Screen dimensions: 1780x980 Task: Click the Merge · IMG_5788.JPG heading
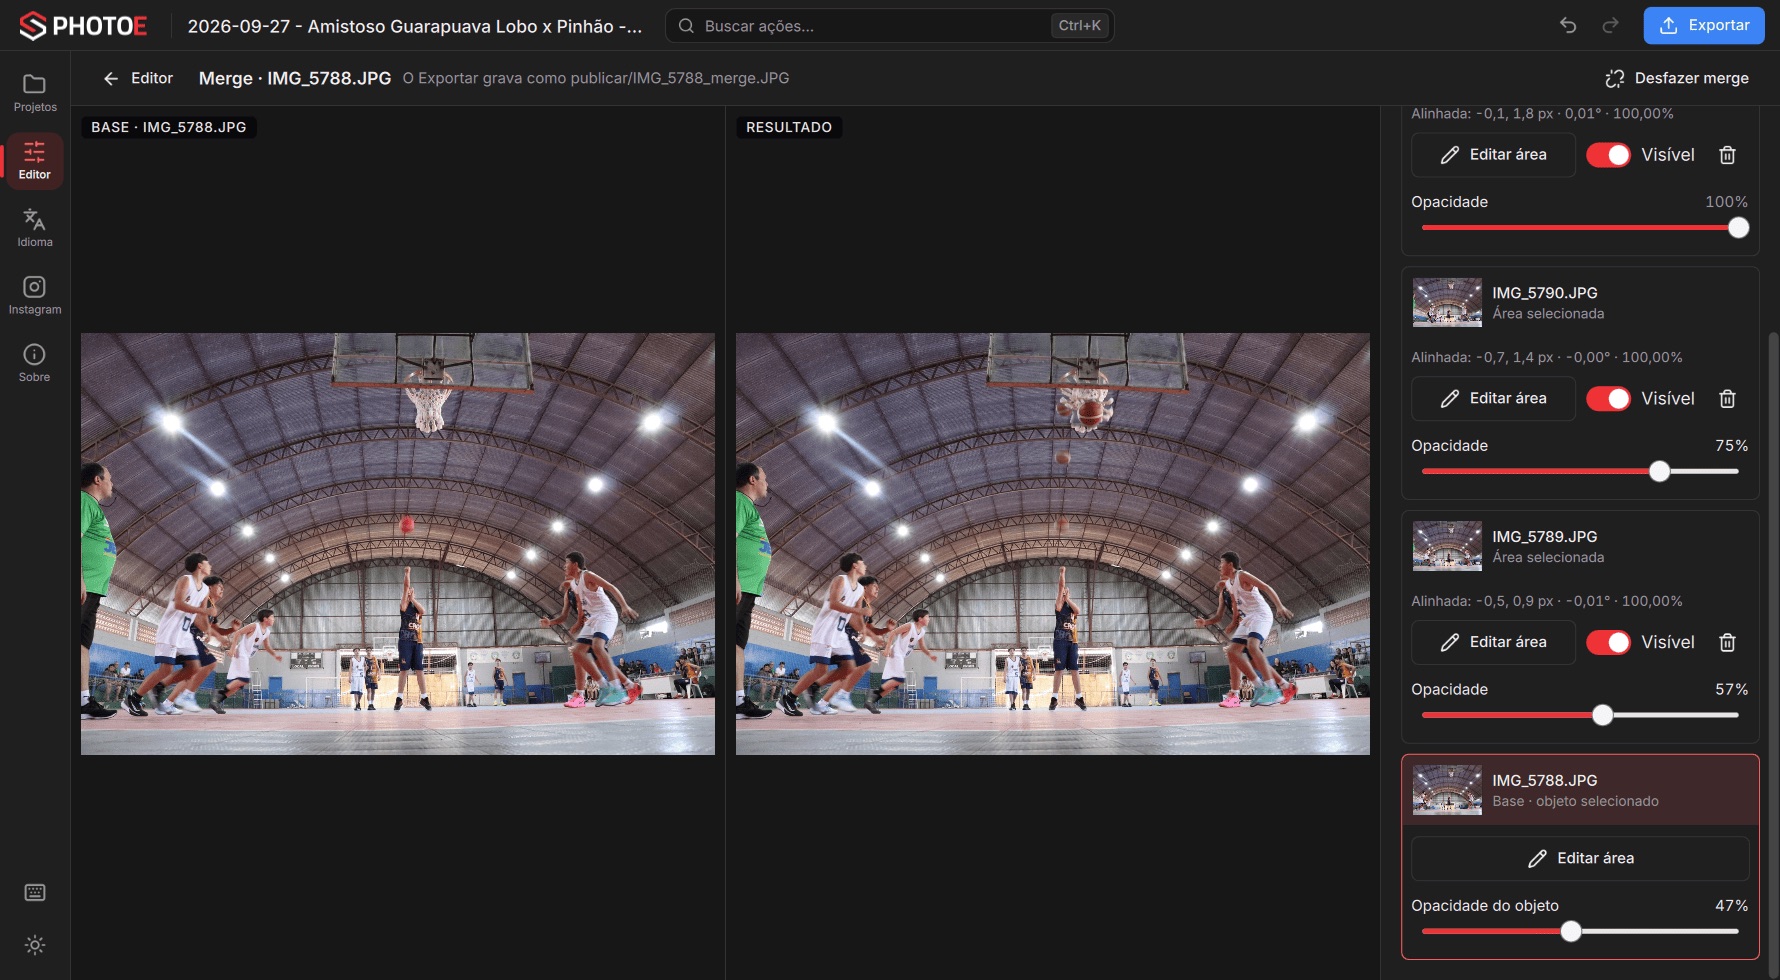pyautogui.click(x=295, y=78)
